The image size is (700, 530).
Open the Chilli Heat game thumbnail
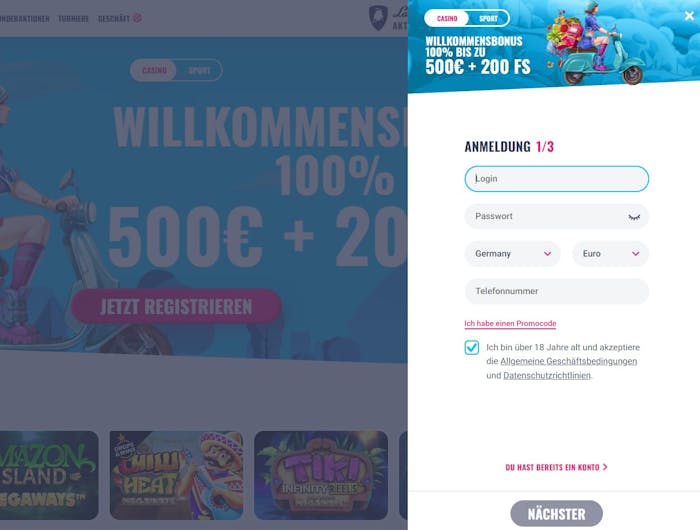(x=176, y=475)
